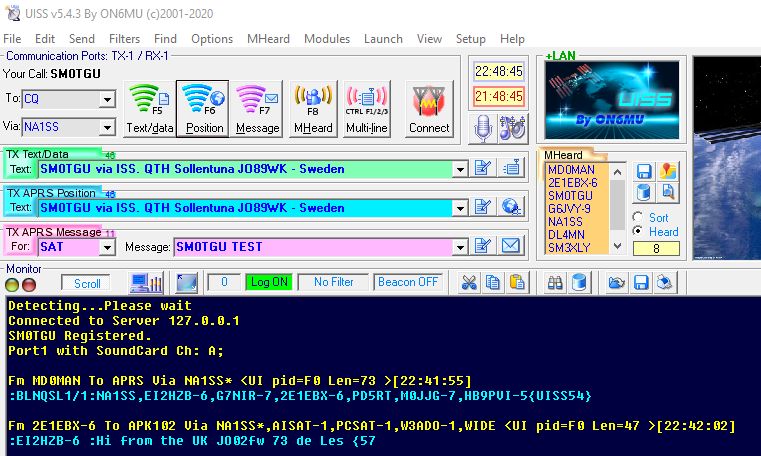Open a monitor log file with folder icon
The image size is (761, 456).
617,283
